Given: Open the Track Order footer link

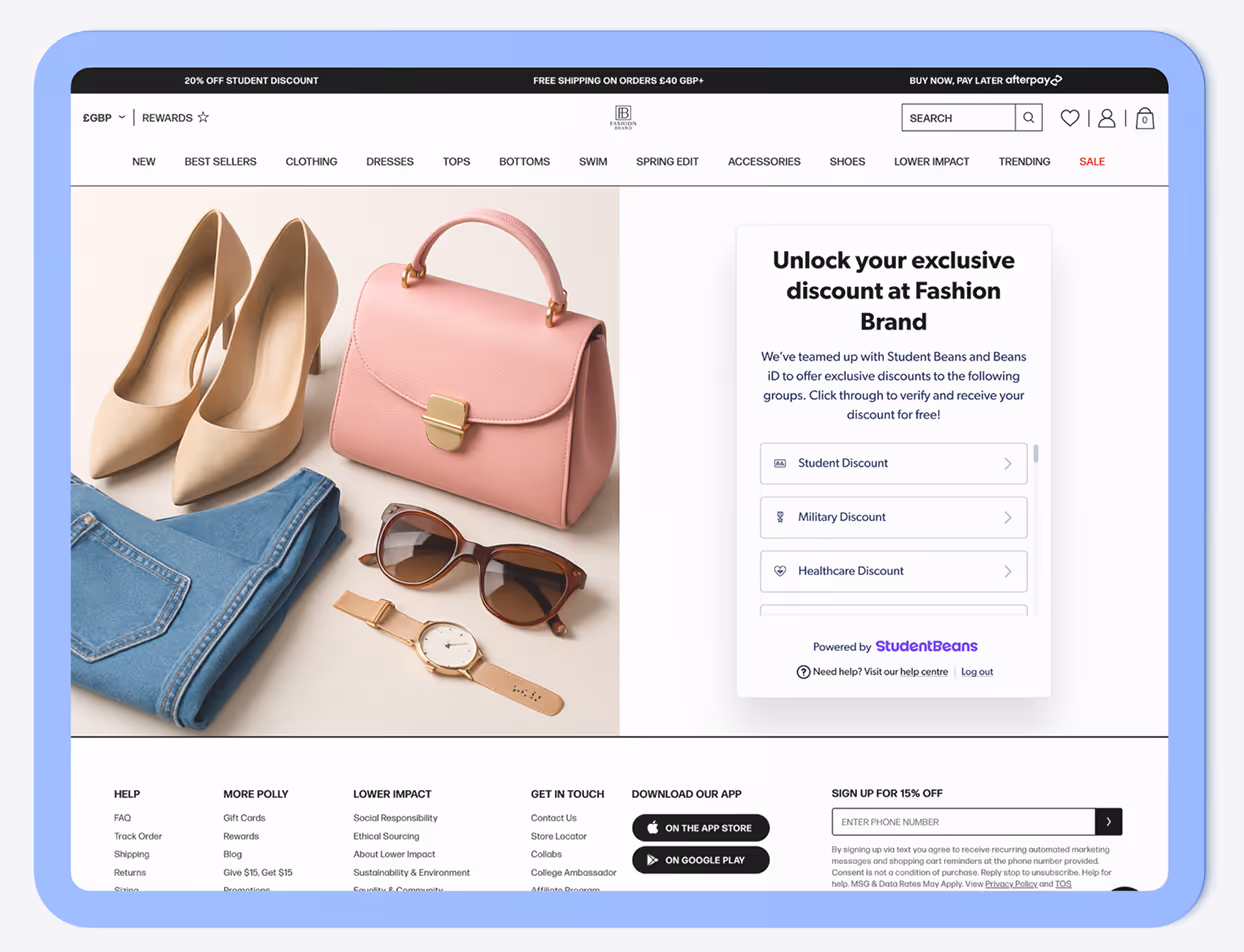Looking at the screenshot, I should (x=138, y=836).
